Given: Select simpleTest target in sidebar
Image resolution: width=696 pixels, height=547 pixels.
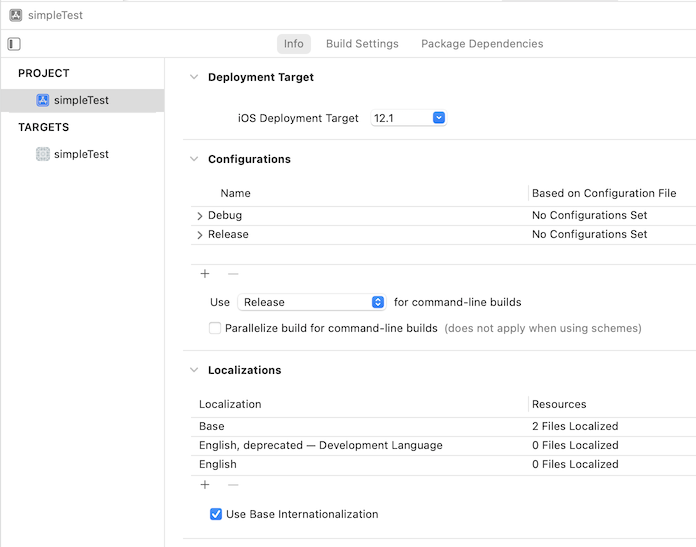Looking at the screenshot, I should (82, 154).
